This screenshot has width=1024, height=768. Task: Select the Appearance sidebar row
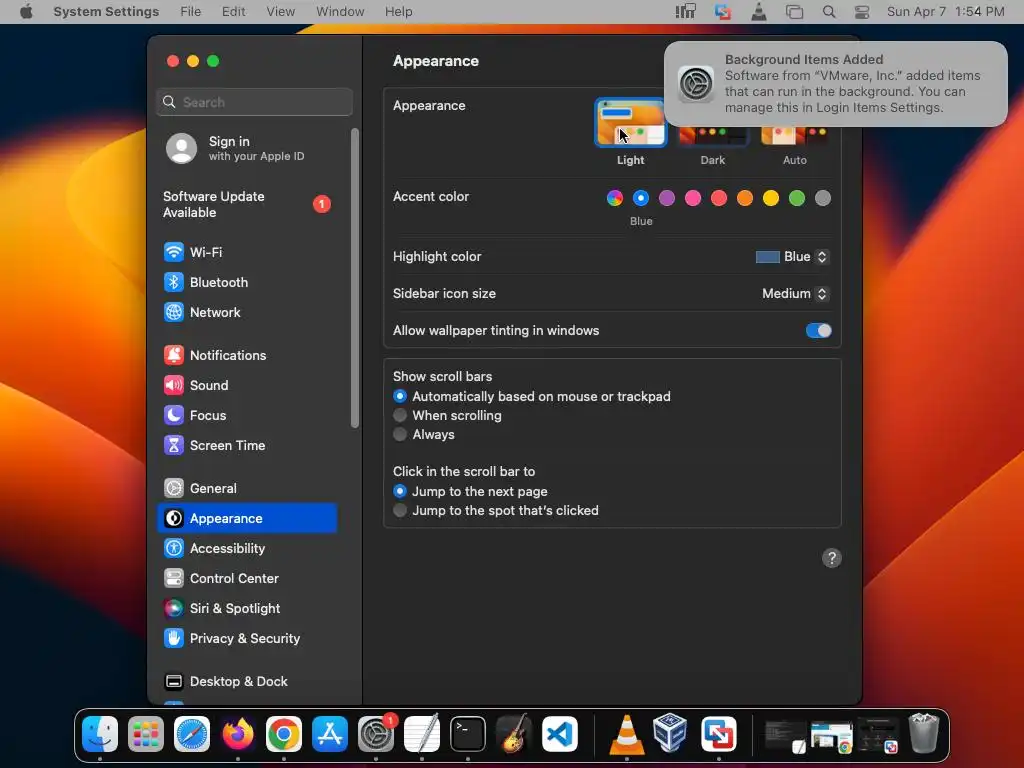[247, 519]
